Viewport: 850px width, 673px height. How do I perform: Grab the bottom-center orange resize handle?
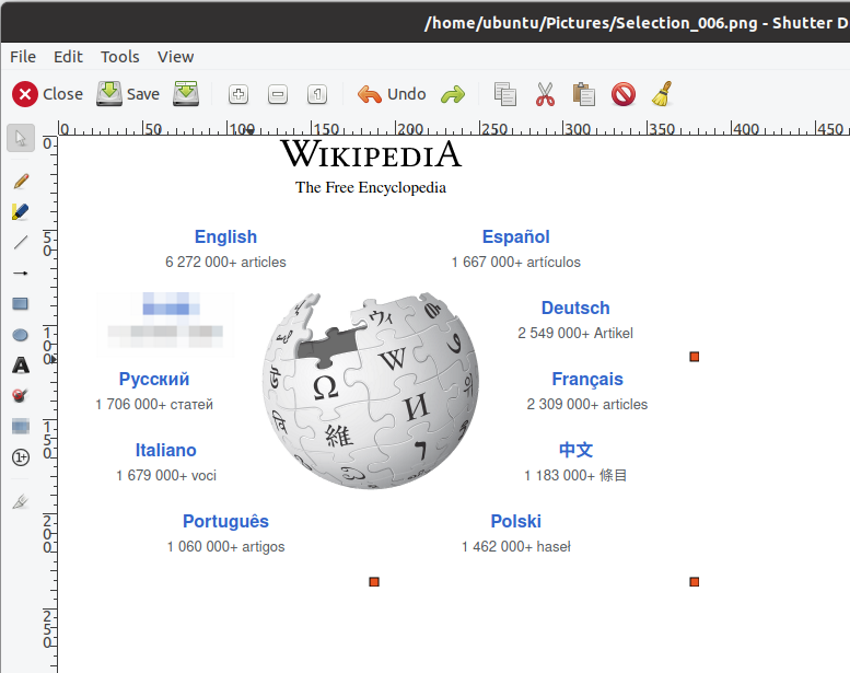point(374,582)
